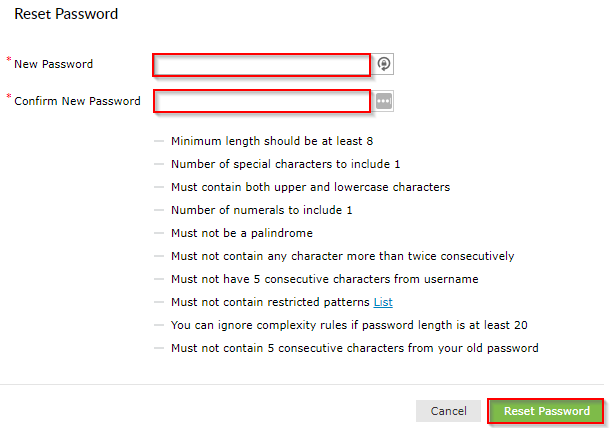The image size is (610, 428).
Task: Focus the New Password input field
Action: 262,65
